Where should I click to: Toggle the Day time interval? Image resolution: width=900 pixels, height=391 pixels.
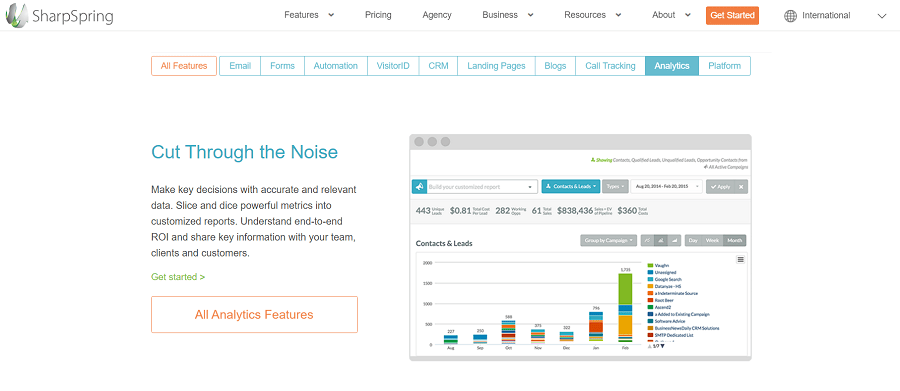[693, 241]
